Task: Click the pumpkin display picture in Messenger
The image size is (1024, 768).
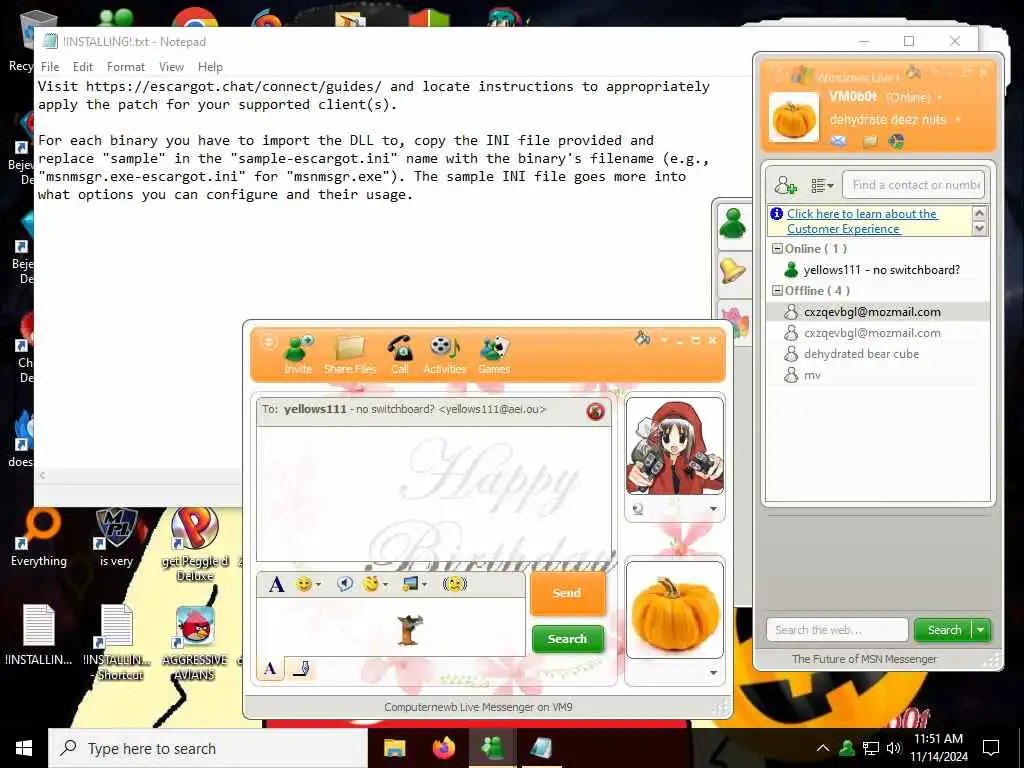Action: [793, 118]
